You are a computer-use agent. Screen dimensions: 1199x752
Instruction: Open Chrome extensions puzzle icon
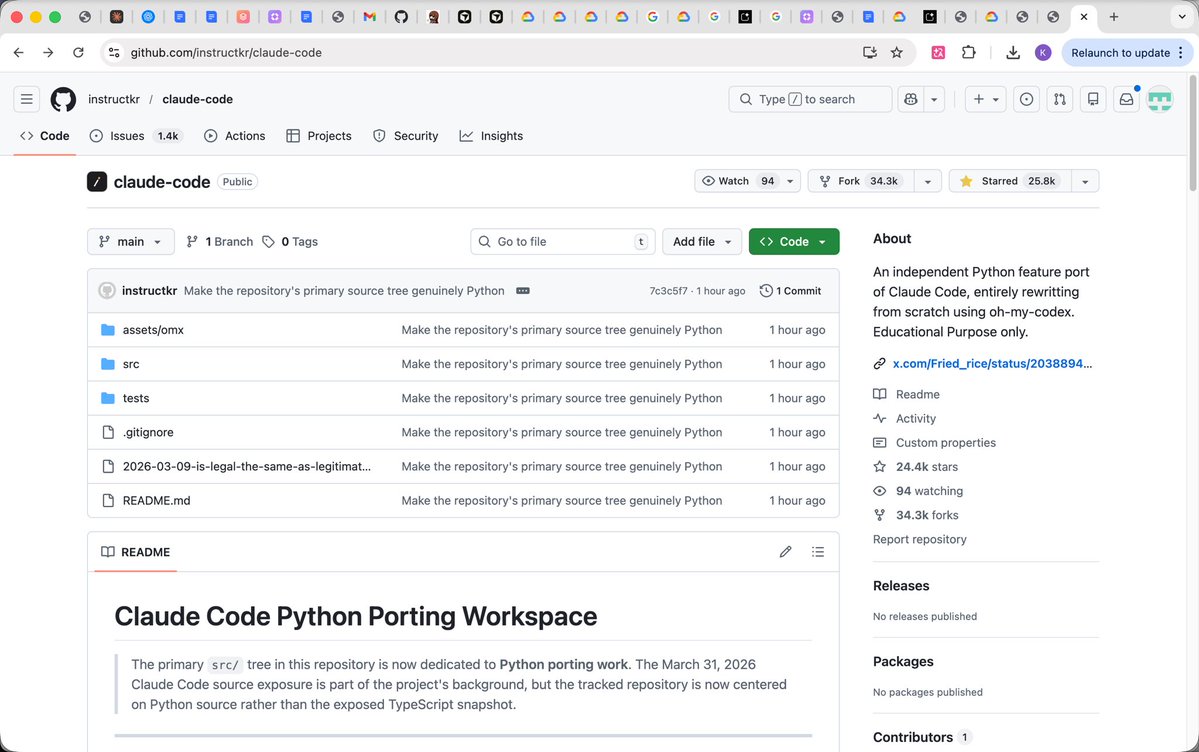pyautogui.click(x=969, y=53)
